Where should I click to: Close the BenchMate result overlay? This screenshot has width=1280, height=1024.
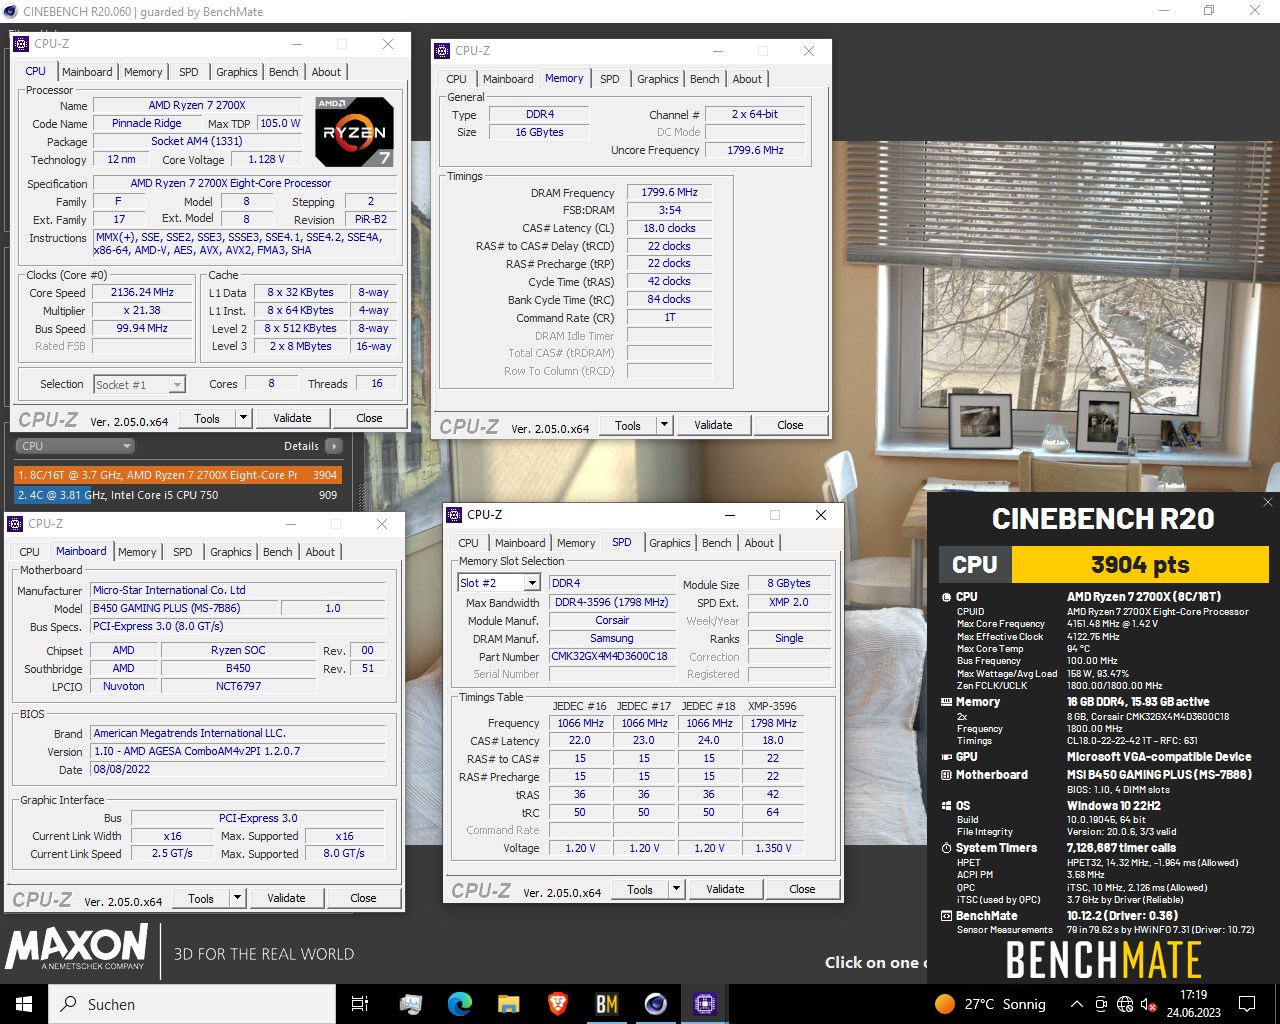pos(1267,502)
